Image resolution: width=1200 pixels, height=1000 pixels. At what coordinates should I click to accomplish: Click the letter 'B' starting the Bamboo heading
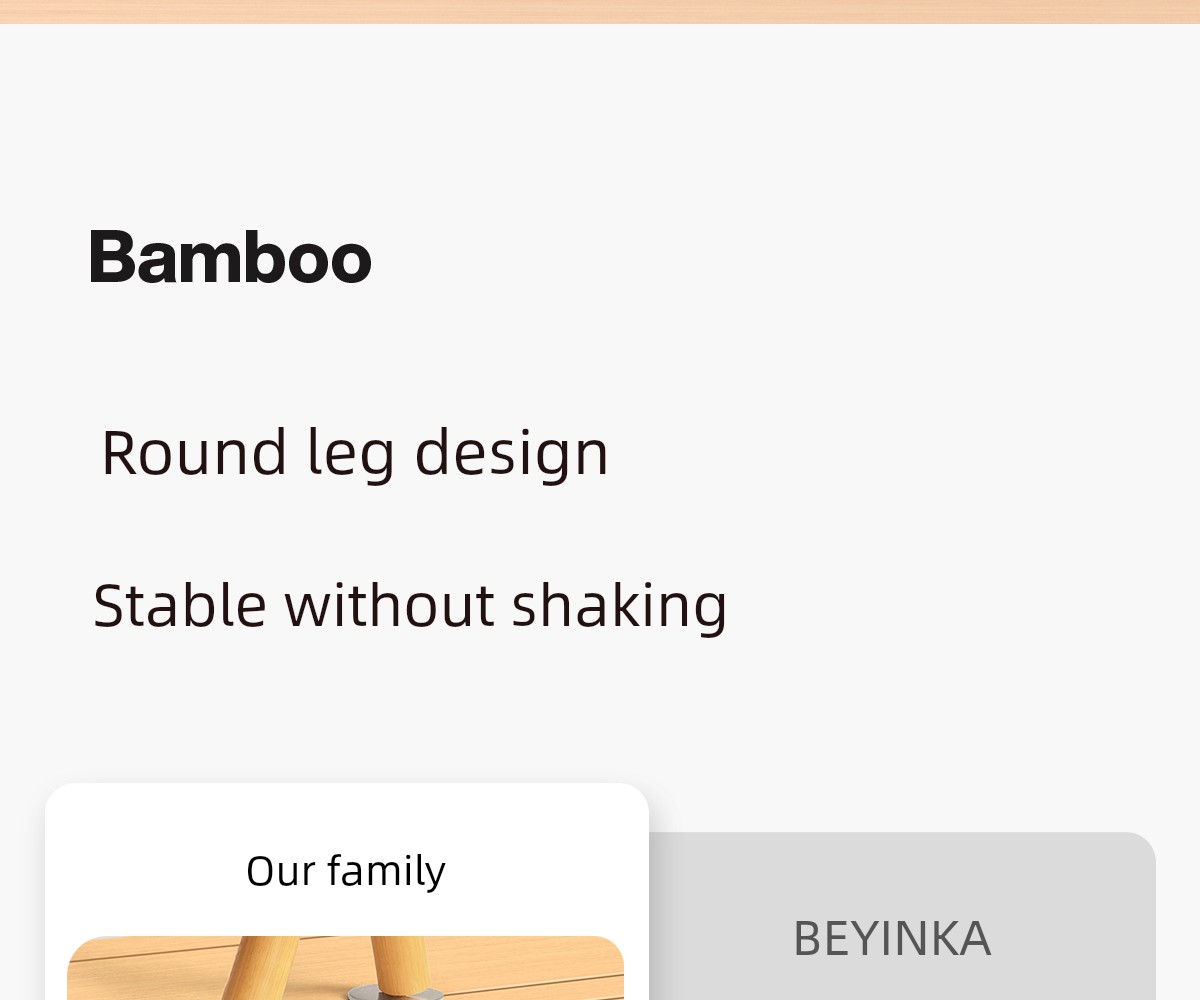[112, 257]
